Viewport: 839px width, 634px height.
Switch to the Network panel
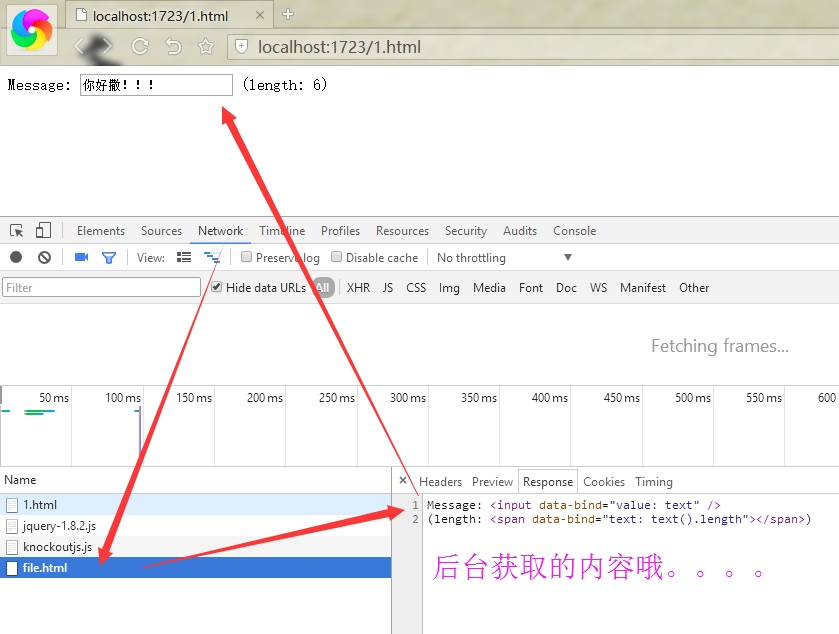pos(220,231)
